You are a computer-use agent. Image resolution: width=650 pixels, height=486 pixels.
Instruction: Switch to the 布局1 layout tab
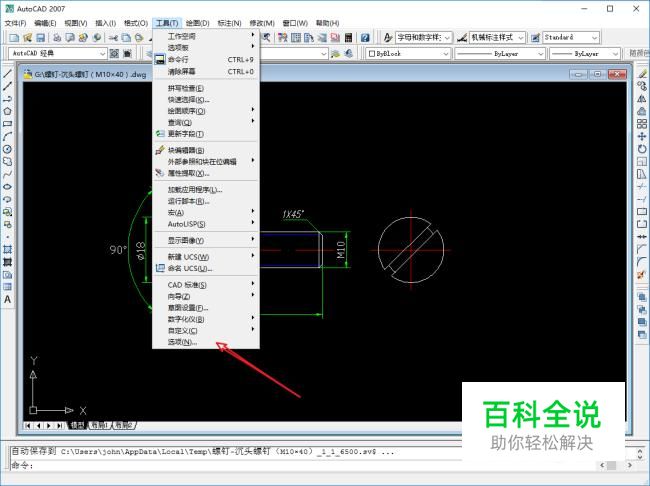tap(100, 425)
